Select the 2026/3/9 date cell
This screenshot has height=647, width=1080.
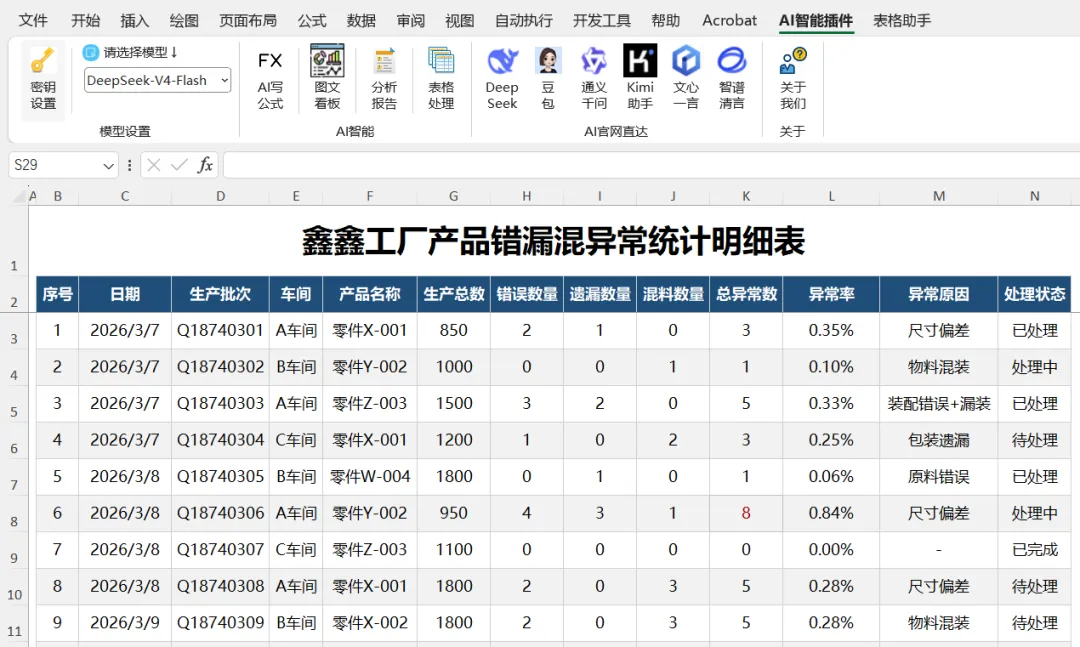click(125, 623)
